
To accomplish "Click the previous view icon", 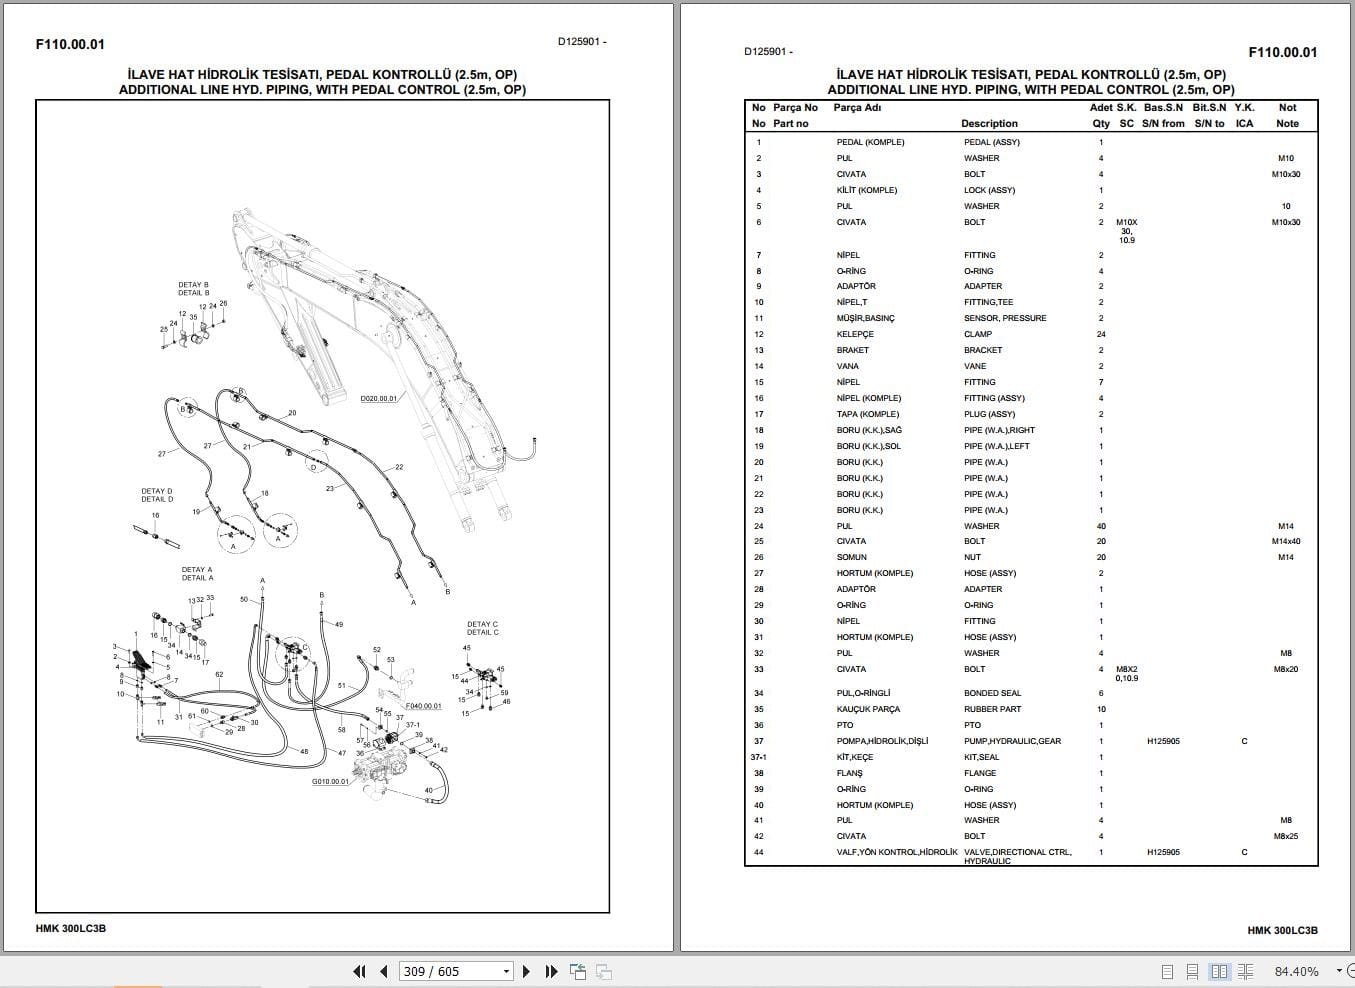I will 577,971.
